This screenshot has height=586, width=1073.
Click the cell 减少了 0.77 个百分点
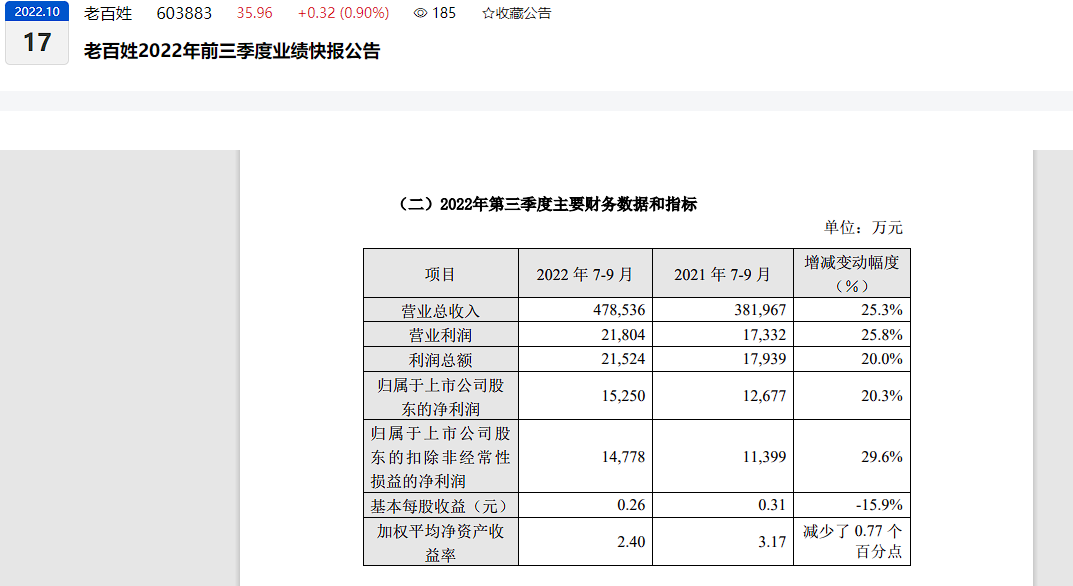click(x=853, y=541)
